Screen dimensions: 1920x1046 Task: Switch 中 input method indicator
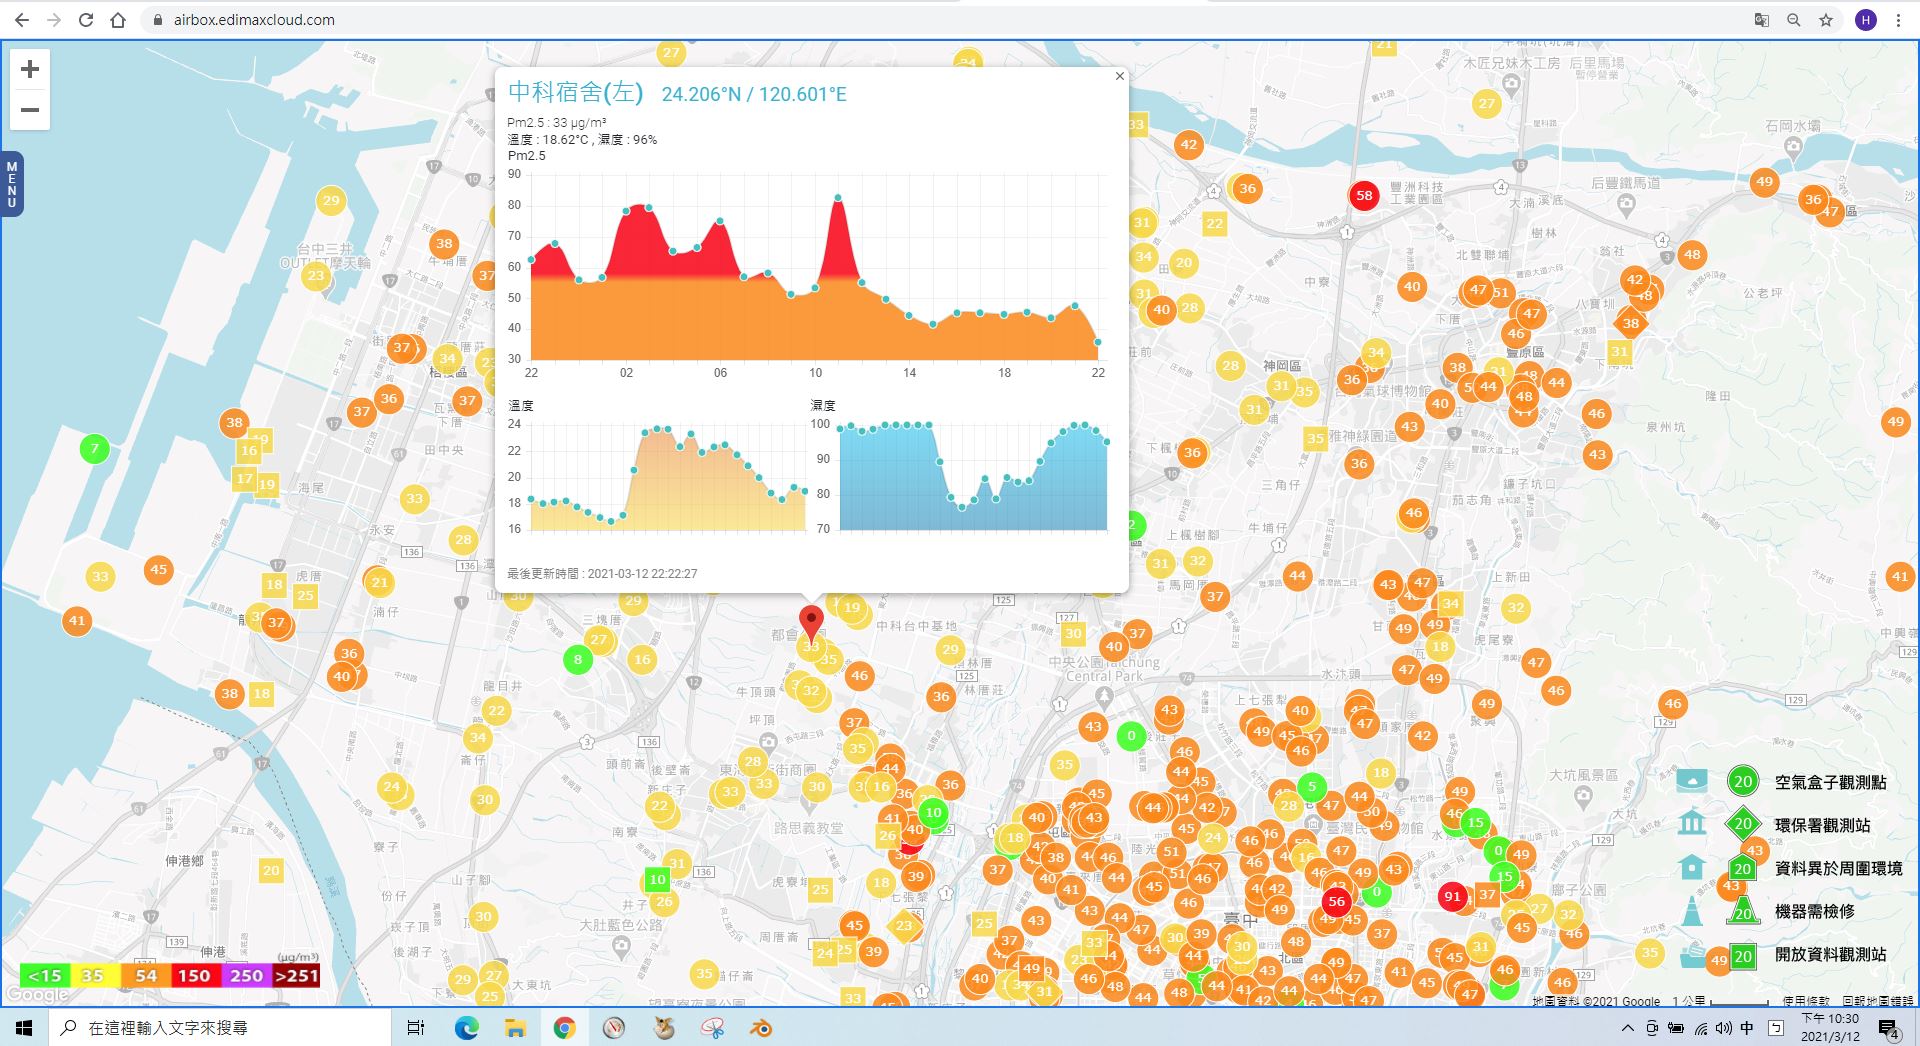tap(1747, 1028)
